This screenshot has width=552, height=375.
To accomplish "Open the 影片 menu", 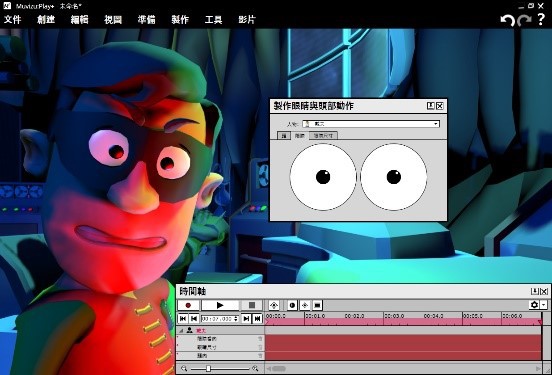I will coord(247,19).
